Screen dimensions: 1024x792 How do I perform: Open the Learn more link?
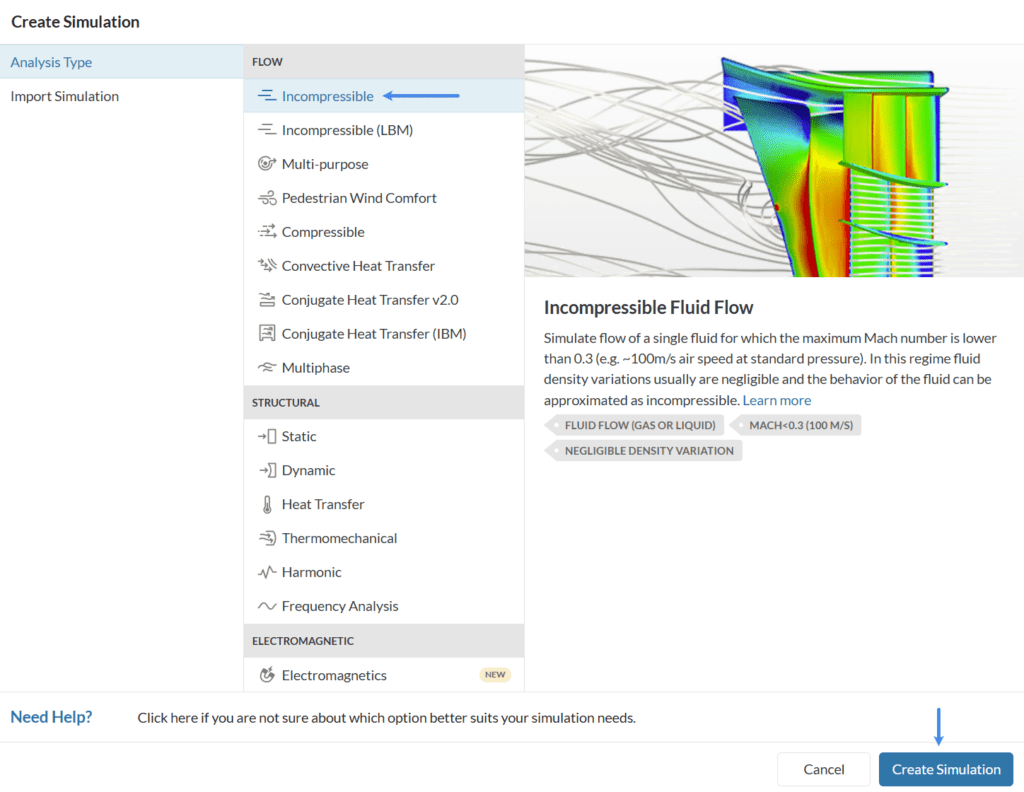click(777, 399)
